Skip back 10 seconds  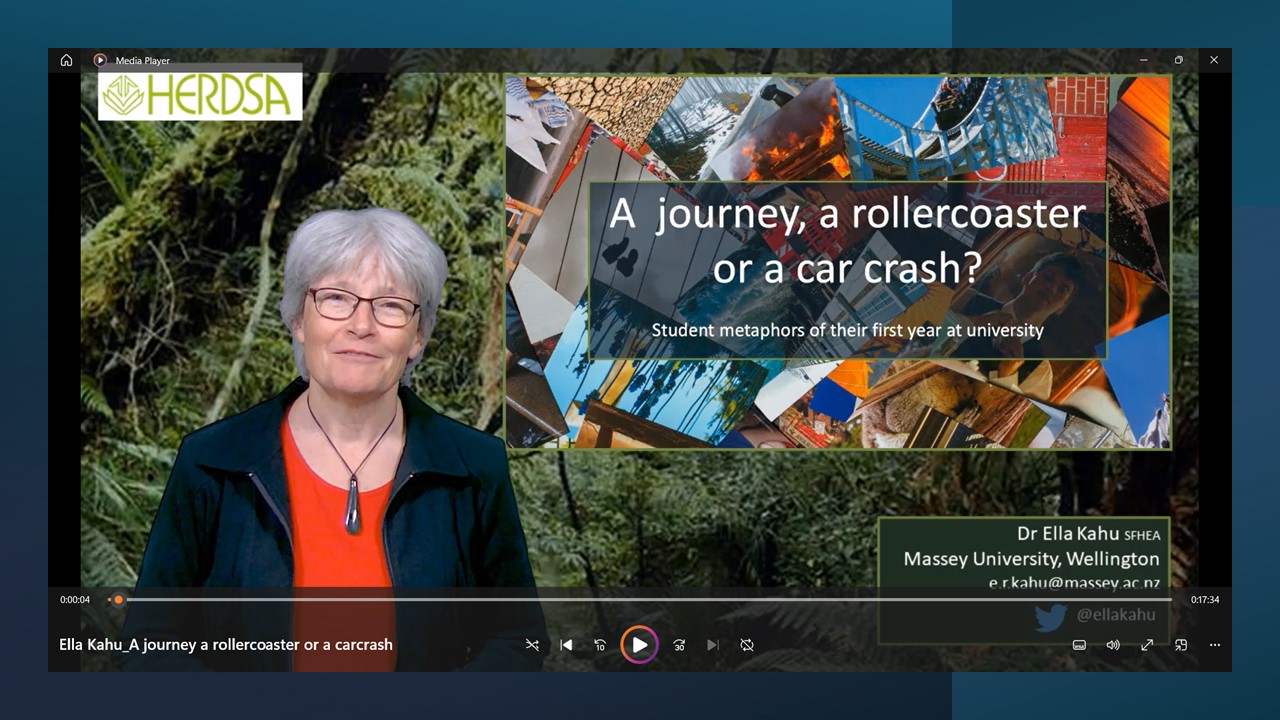pyautogui.click(x=601, y=645)
